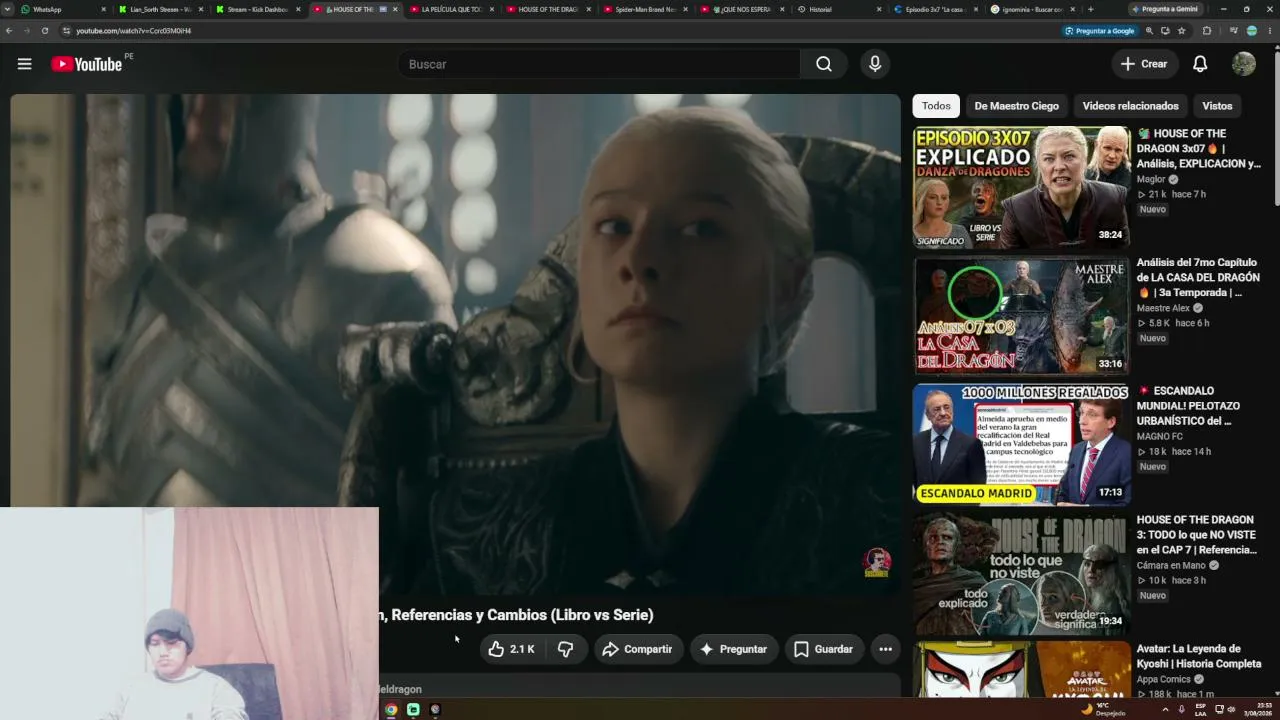Image resolution: width=1280 pixels, height=720 pixels.
Task: Visit the Maglor channel name
Action: 1151,180
